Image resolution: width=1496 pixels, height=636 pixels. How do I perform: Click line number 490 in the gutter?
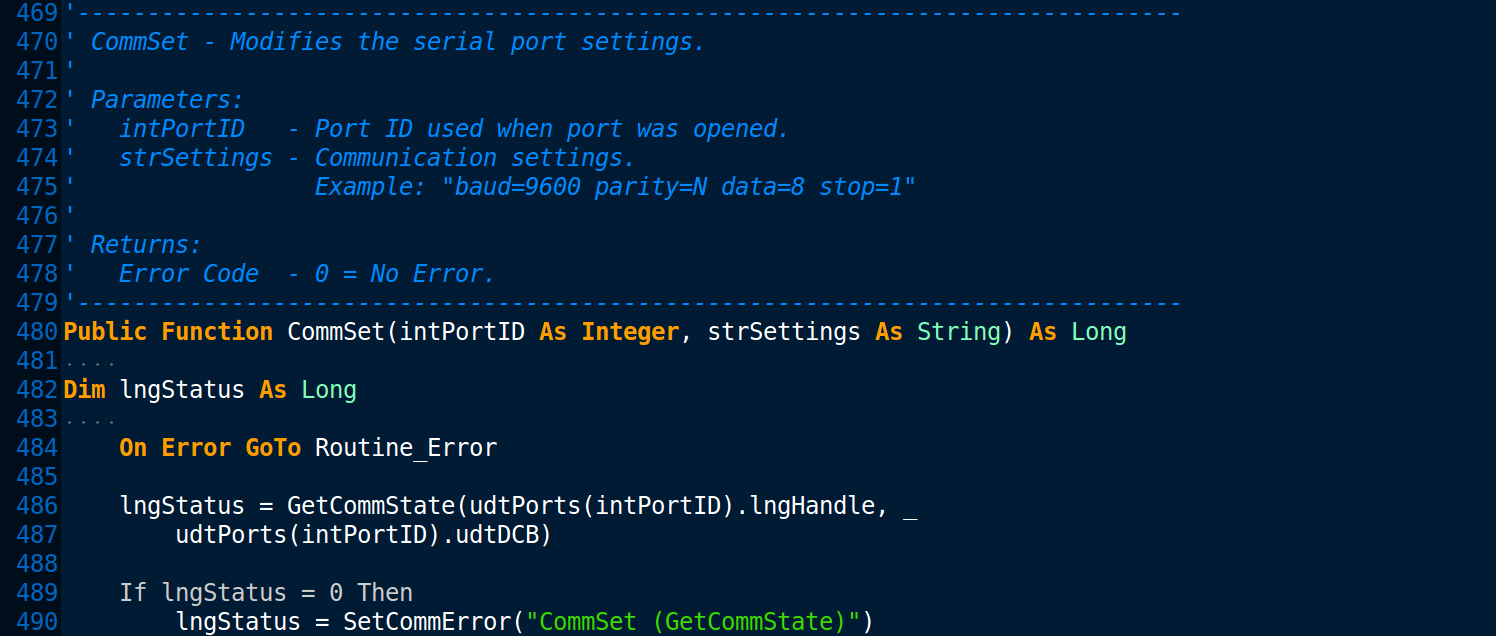click(38, 622)
